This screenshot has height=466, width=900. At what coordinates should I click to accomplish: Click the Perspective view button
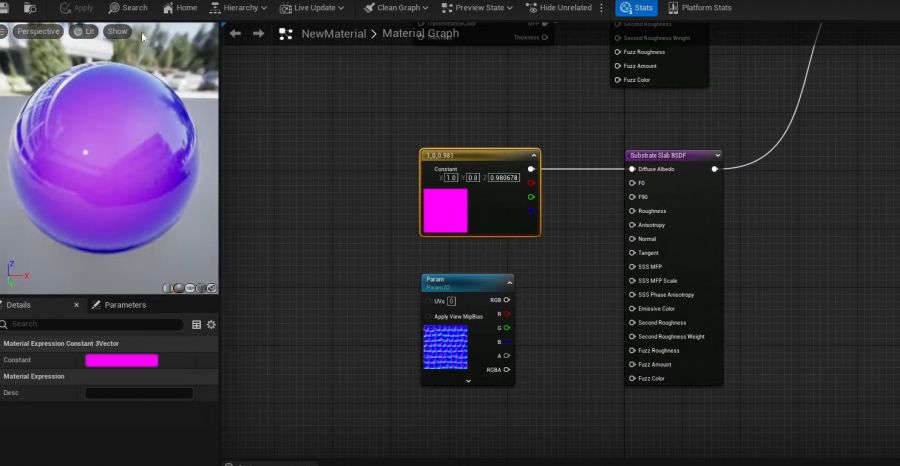click(38, 32)
